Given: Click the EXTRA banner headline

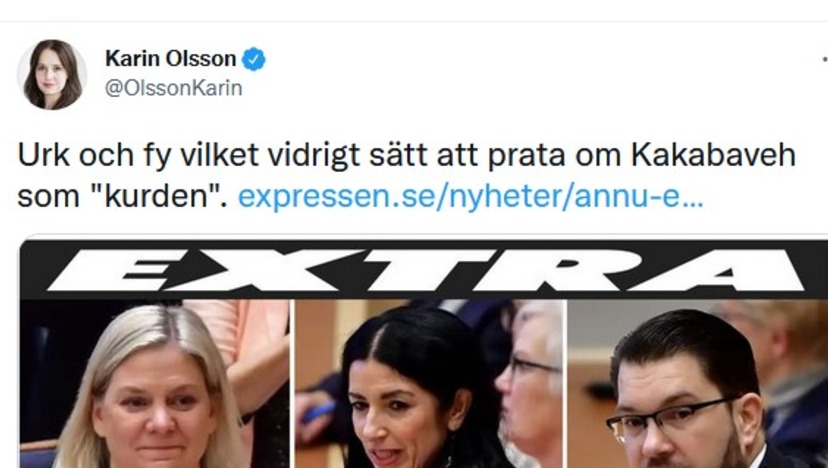Looking at the screenshot, I should tap(424, 270).
